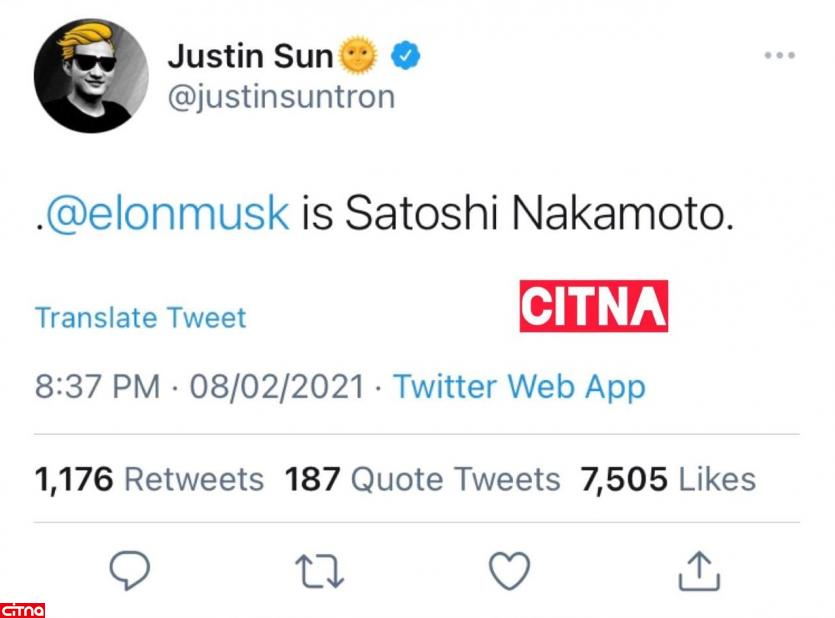
Task: Click the sun emoji beside Justin Sun
Action: coord(359,56)
